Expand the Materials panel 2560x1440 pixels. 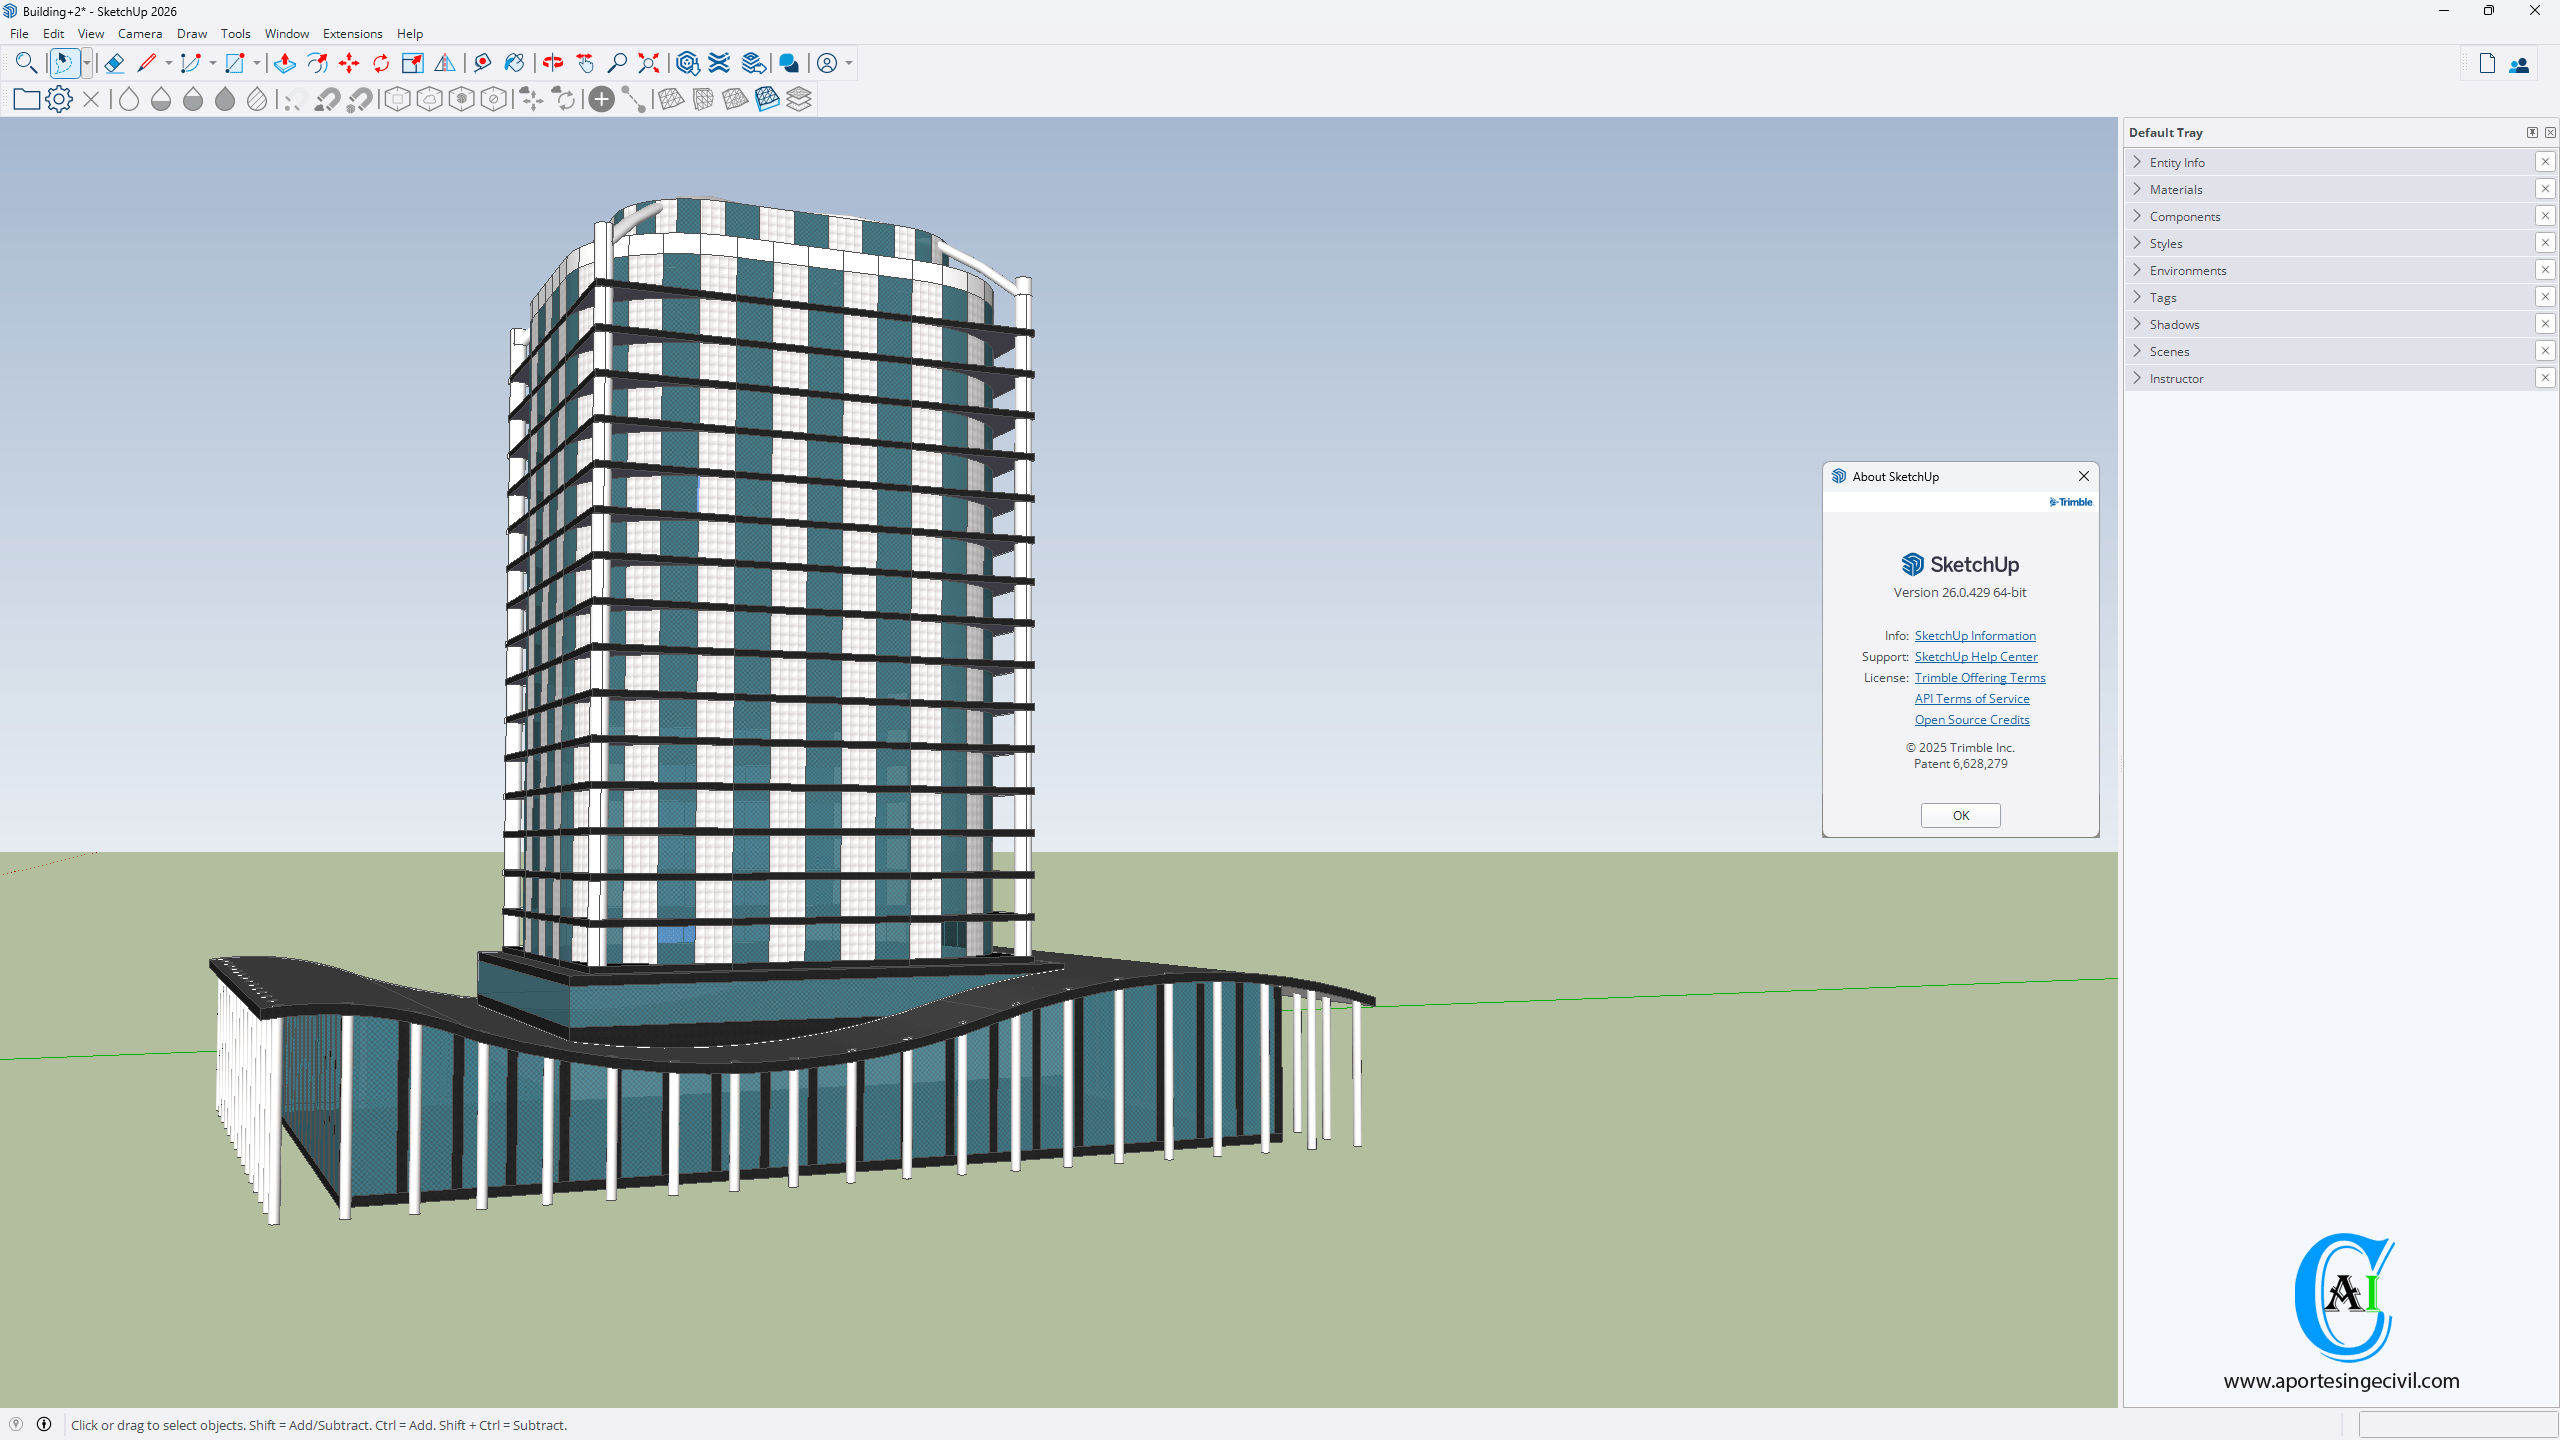[x=2176, y=189]
